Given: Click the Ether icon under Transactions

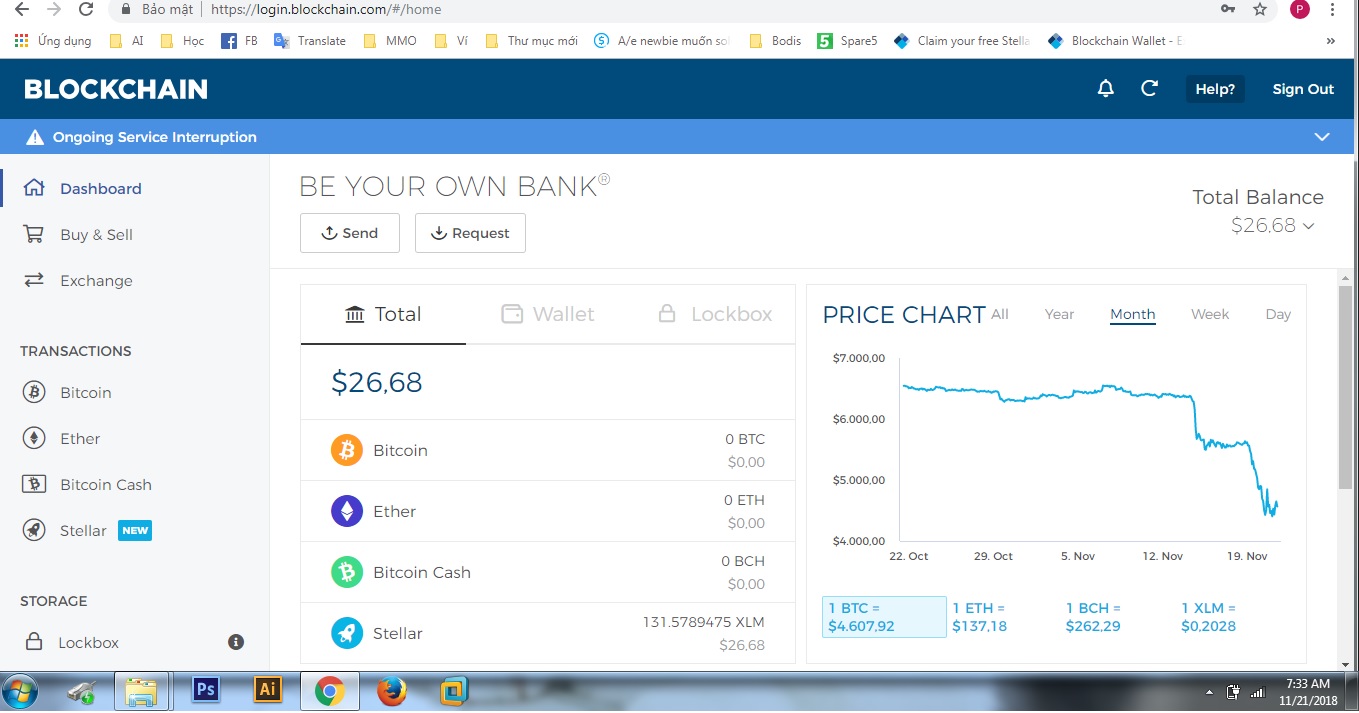Looking at the screenshot, I should coord(34,438).
